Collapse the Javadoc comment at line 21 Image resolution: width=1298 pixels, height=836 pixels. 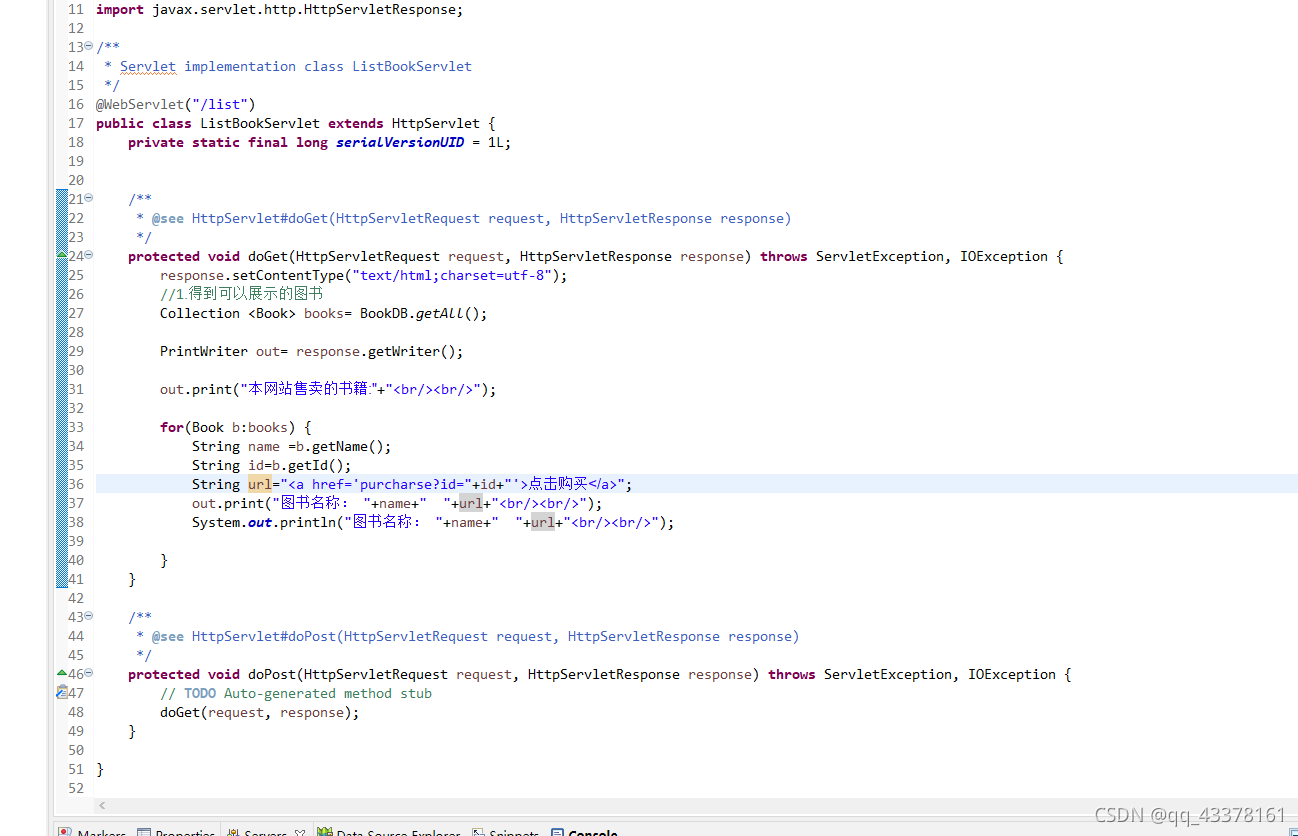pos(88,198)
